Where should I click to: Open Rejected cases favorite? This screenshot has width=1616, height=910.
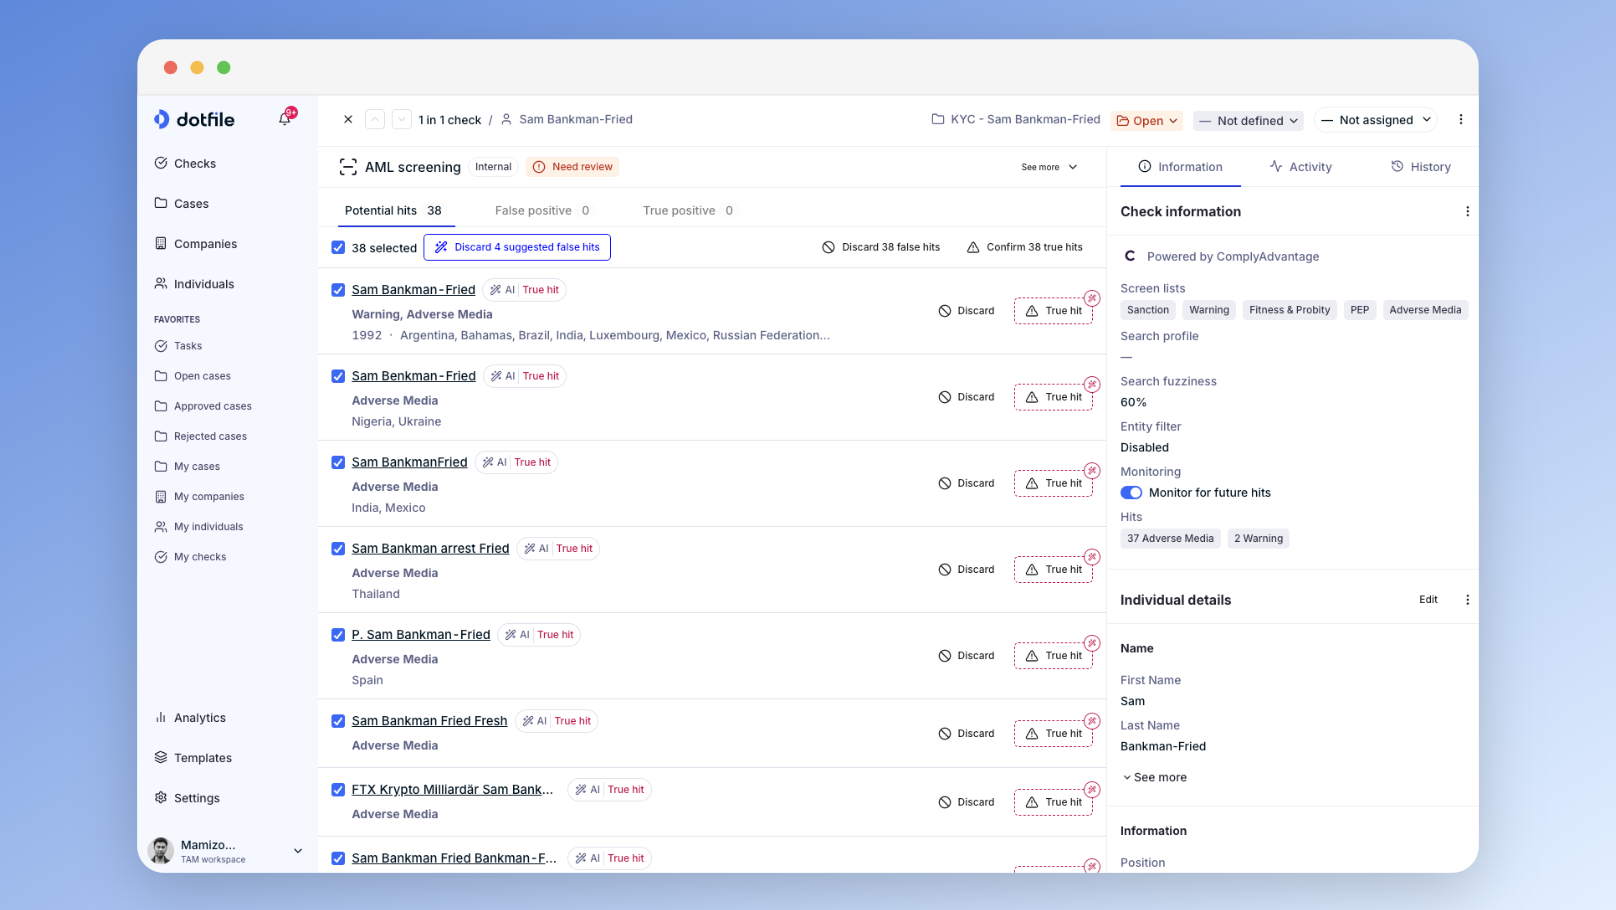click(x=200, y=436)
